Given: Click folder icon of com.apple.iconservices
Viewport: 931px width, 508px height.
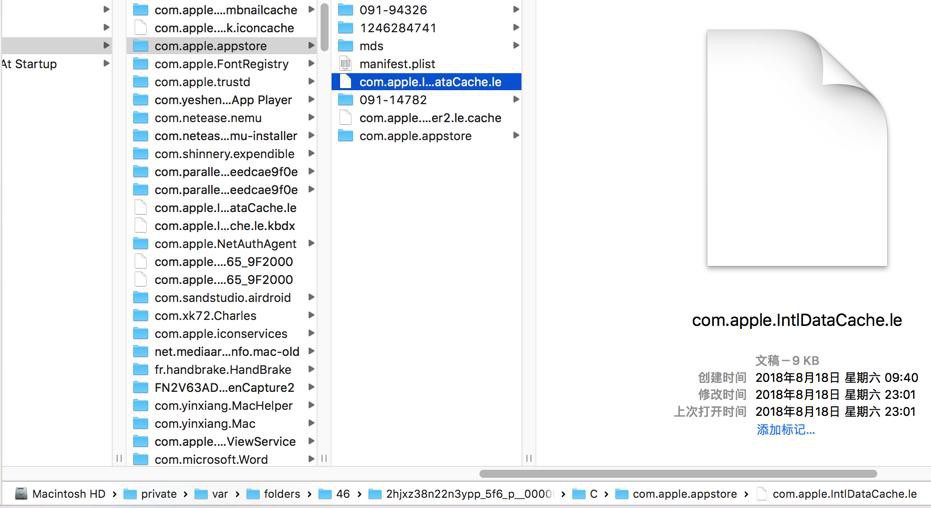Looking at the screenshot, I should click(141, 334).
